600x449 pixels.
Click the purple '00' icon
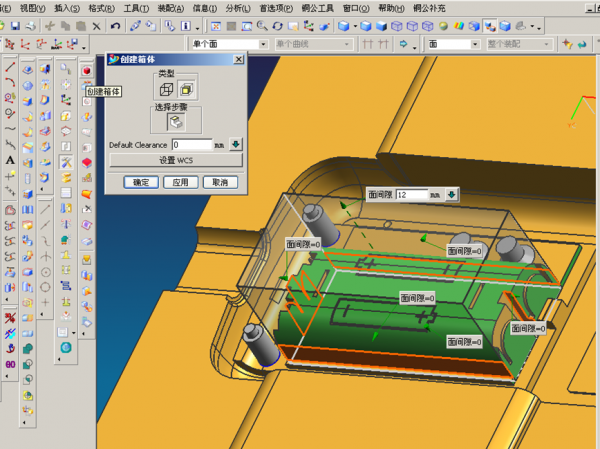[x=10, y=364]
